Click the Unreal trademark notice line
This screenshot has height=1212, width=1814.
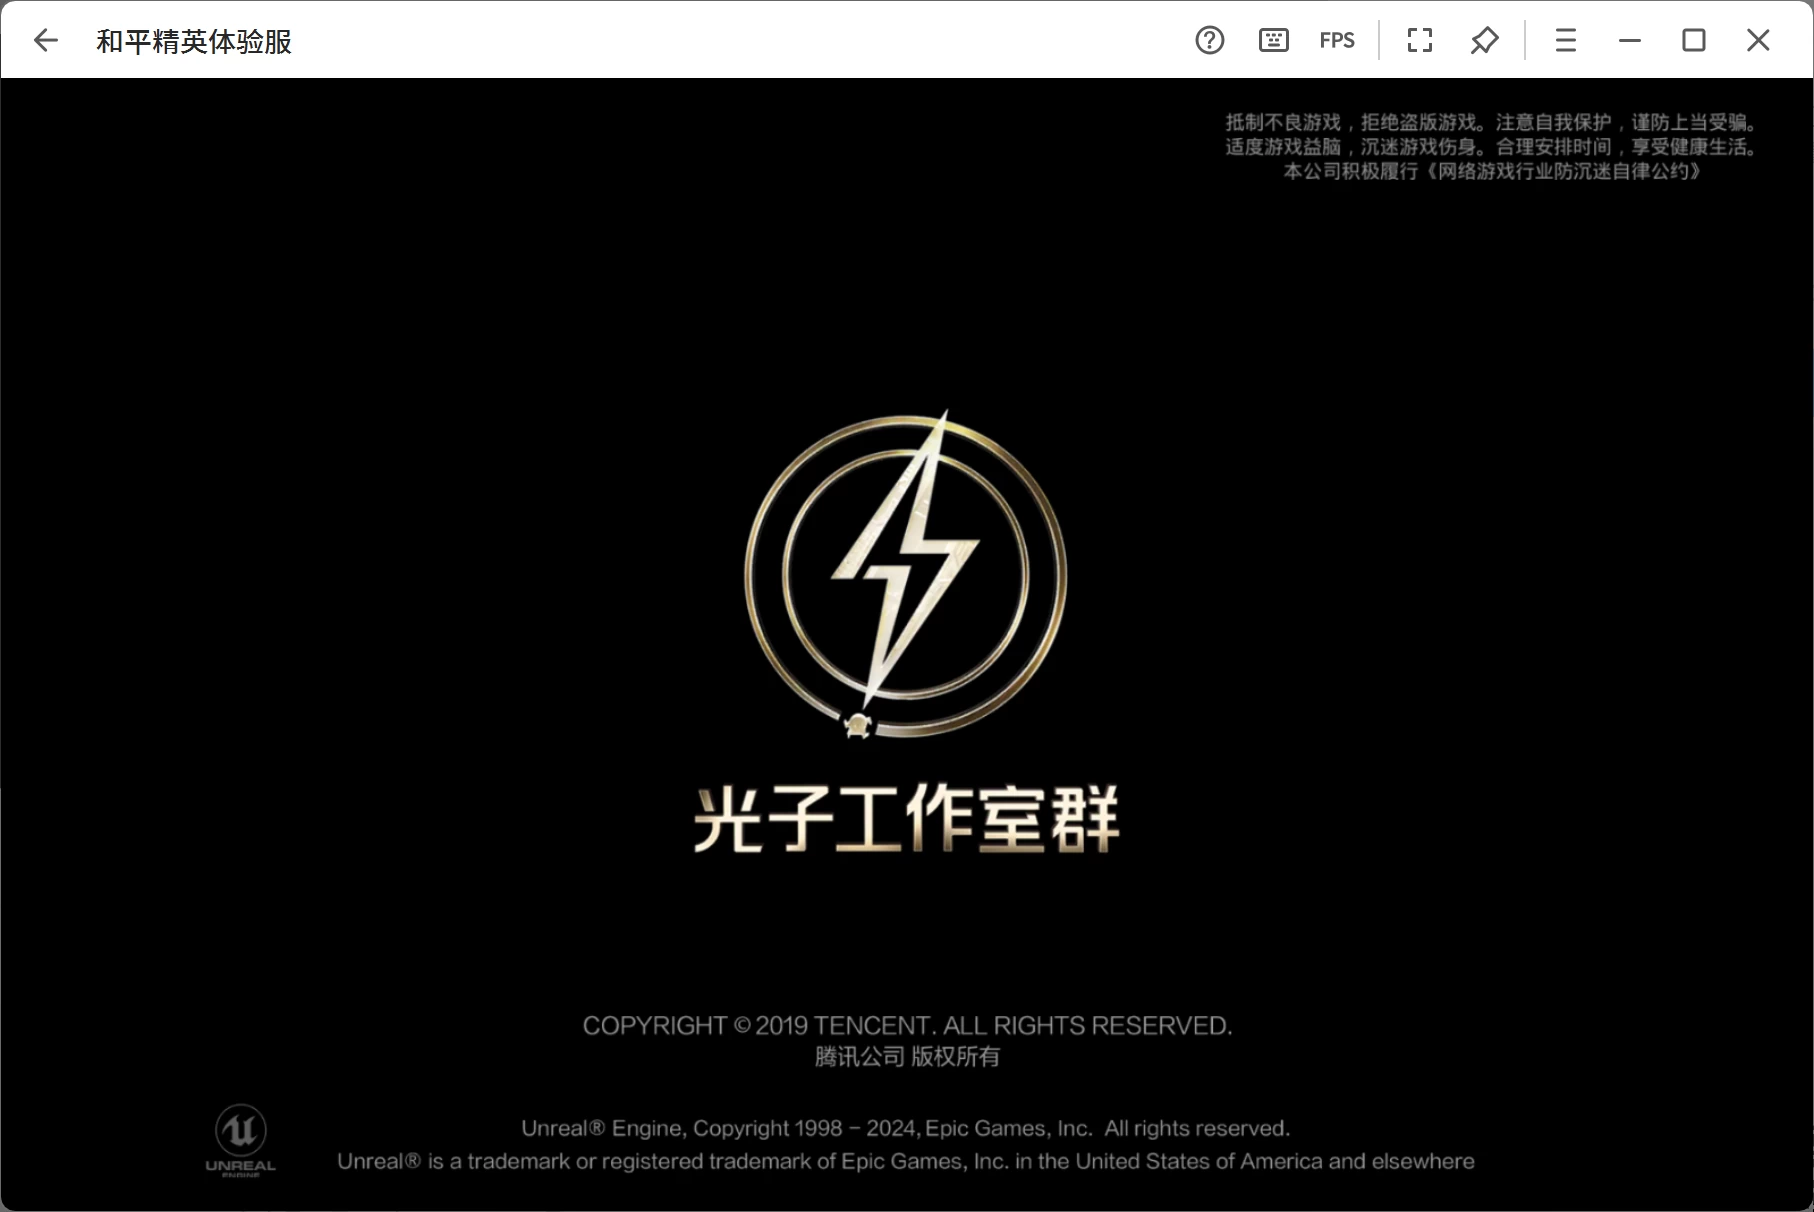pyautogui.click(x=906, y=1162)
